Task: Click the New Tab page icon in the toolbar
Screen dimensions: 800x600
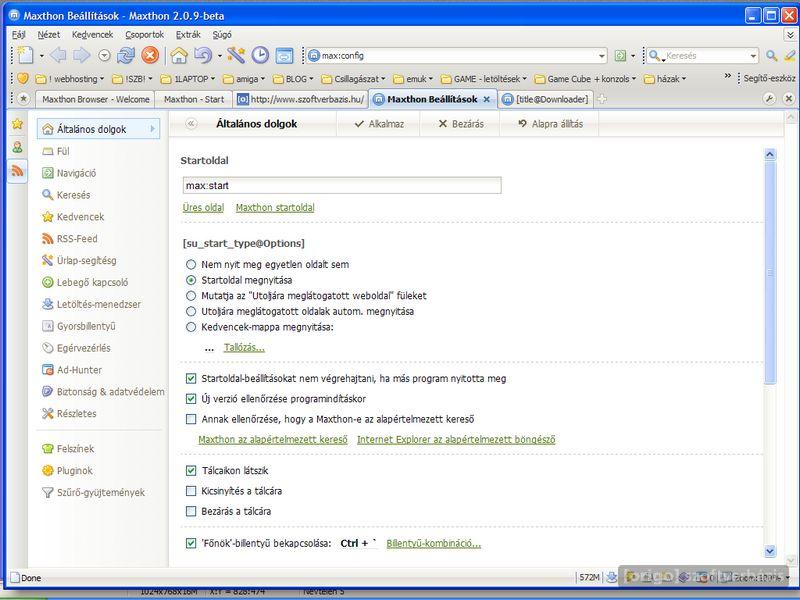Action: coord(24,55)
